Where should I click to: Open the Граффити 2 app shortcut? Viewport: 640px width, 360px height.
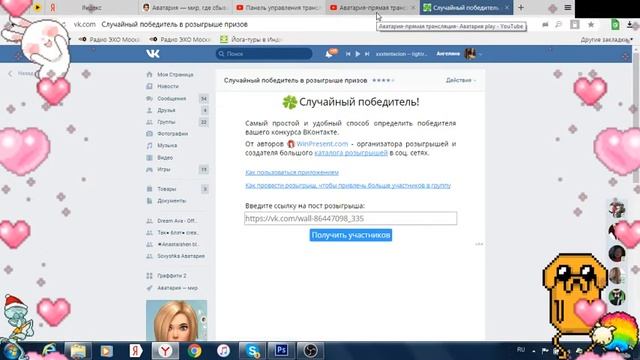pyautogui.click(x=171, y=276)
